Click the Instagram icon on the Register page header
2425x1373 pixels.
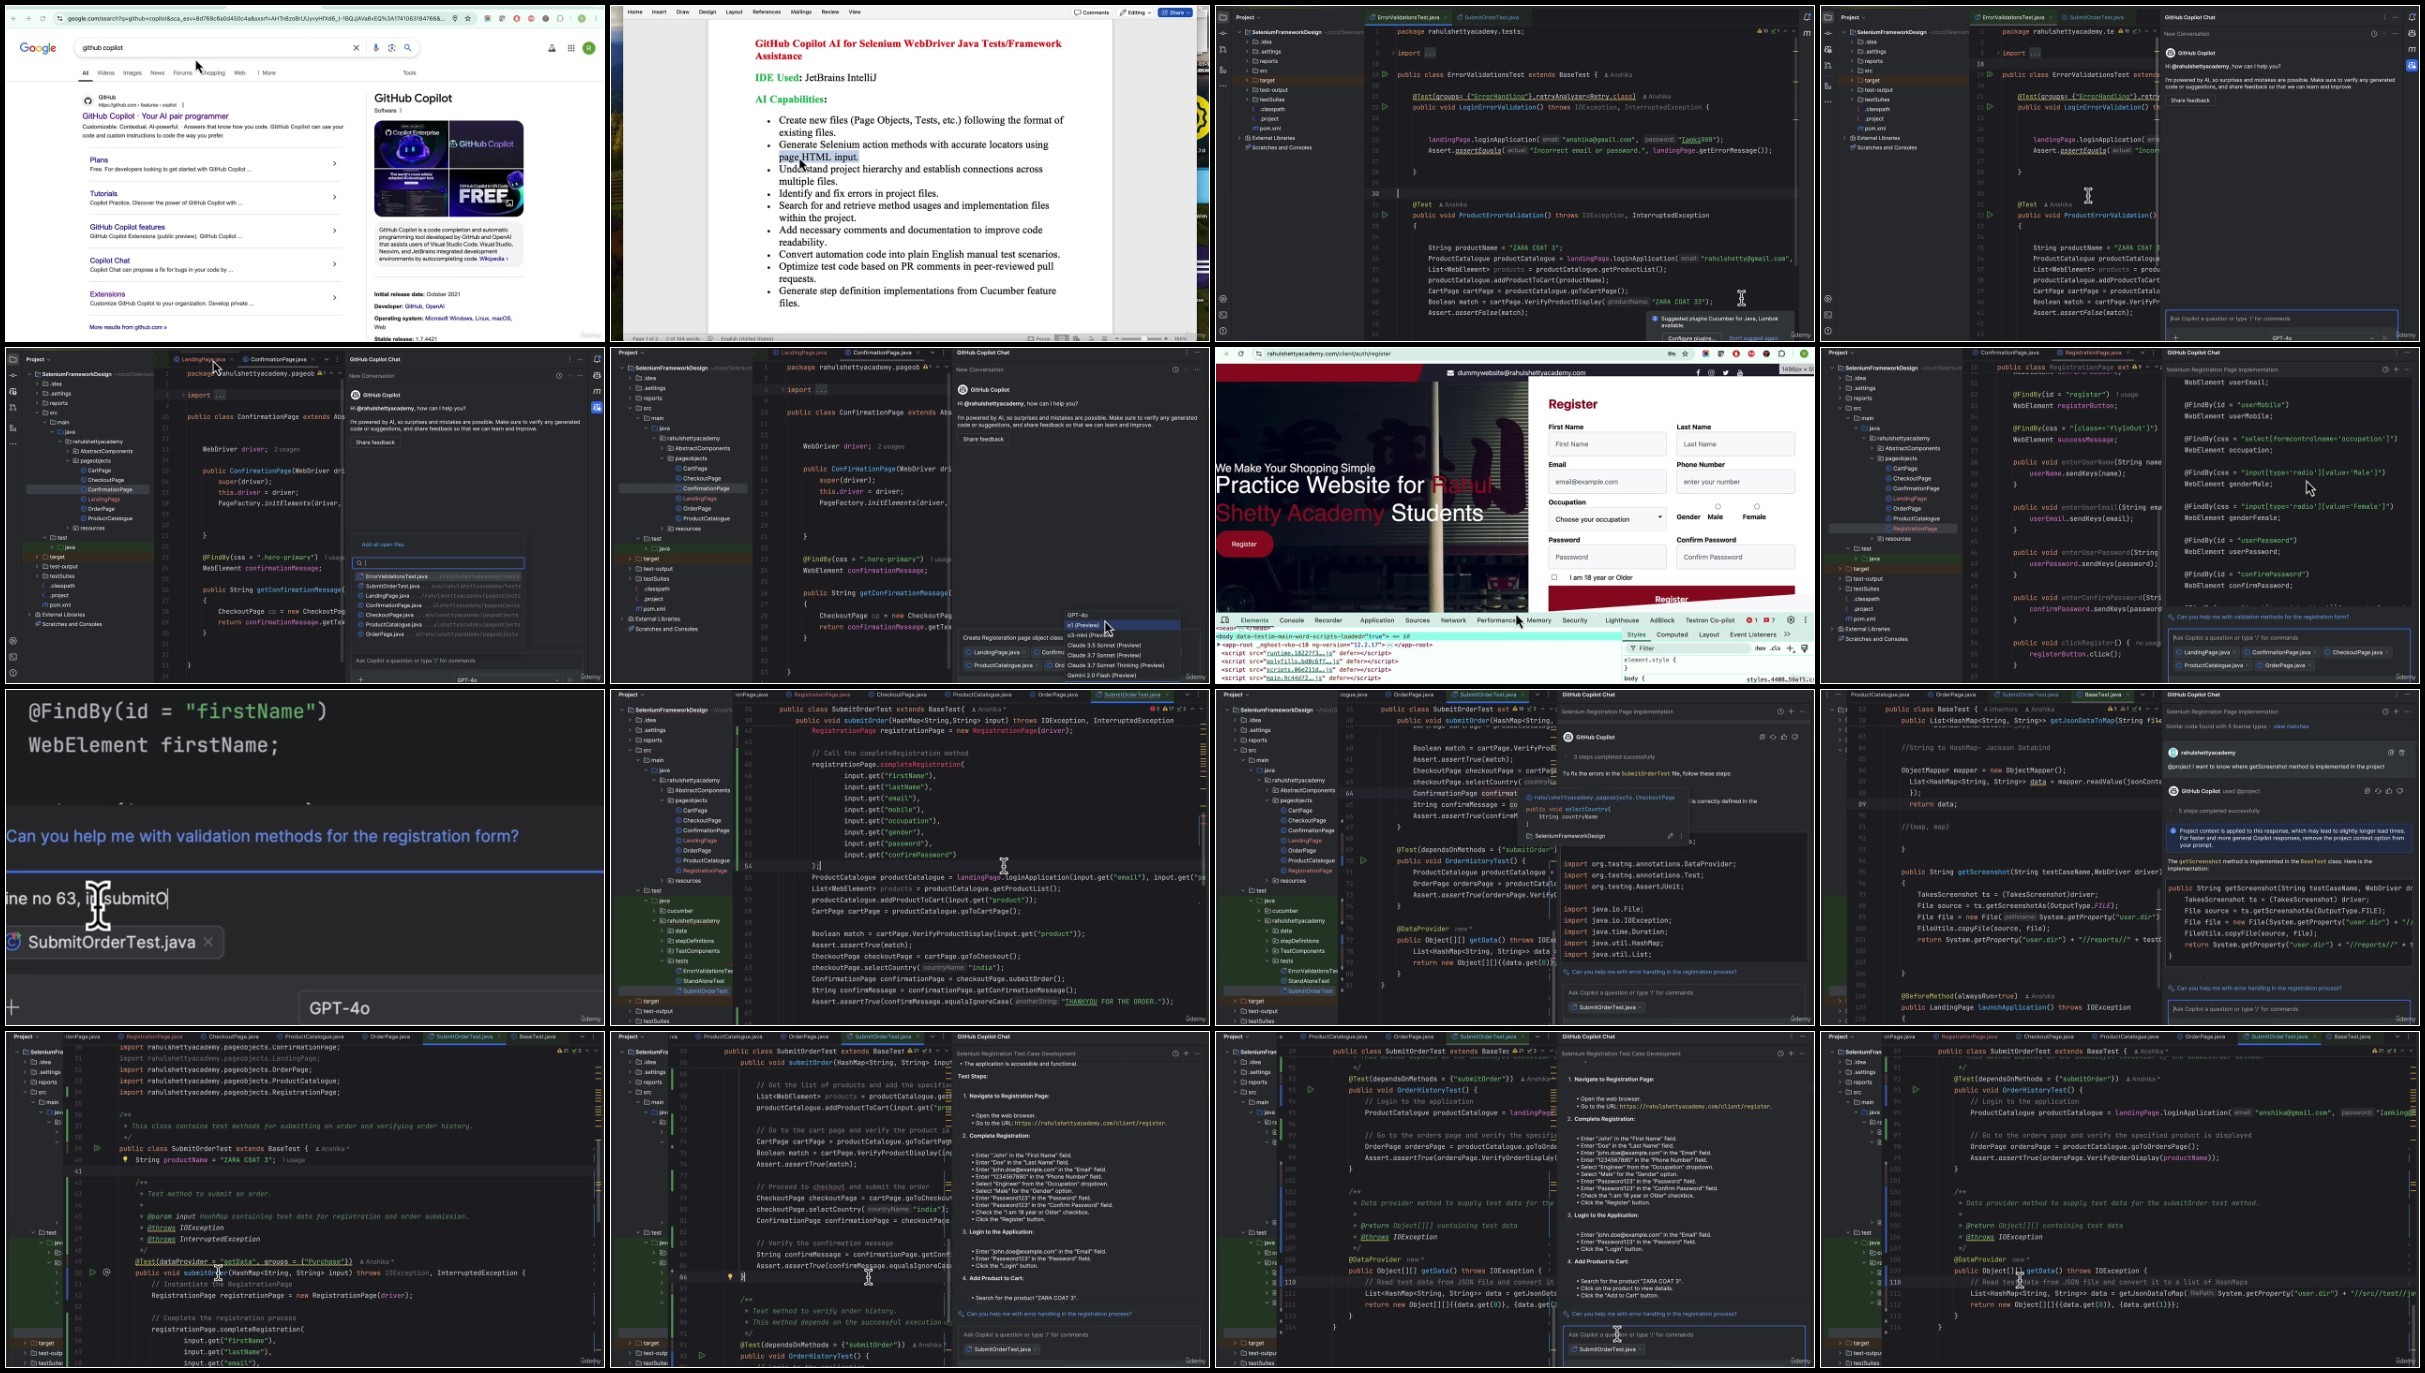[1711, 373]
